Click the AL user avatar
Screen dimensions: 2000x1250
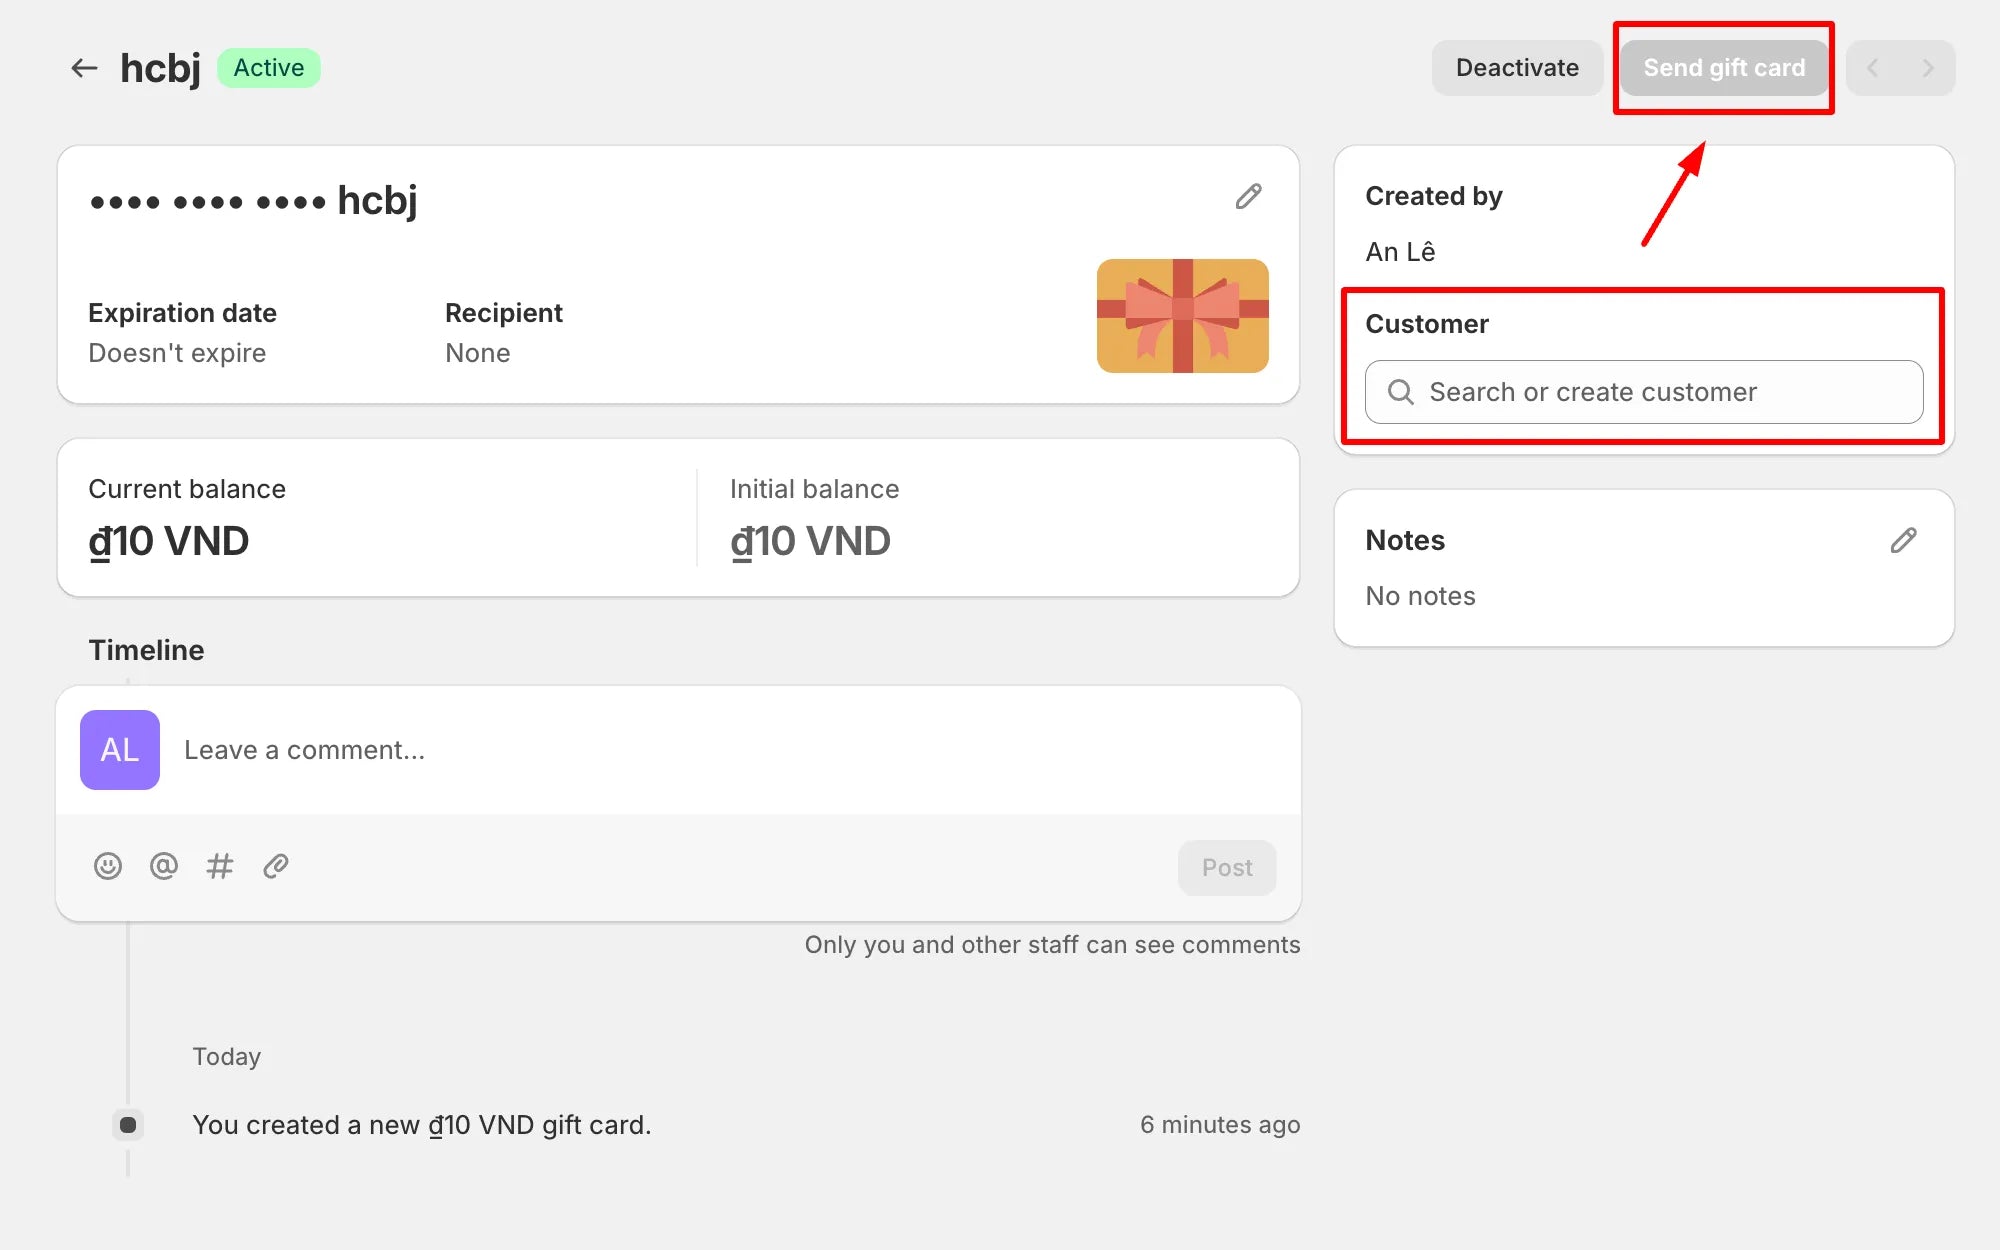pos(120,750)
